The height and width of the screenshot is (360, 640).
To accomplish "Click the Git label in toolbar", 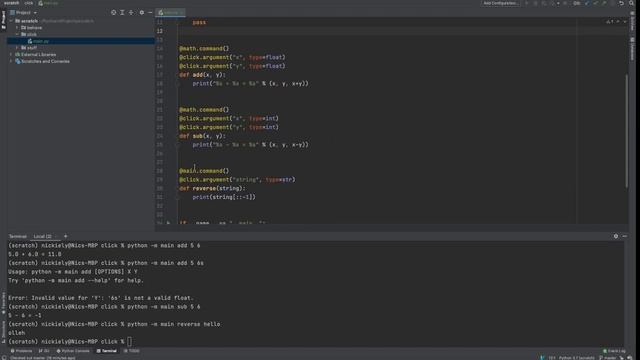I will pyautogui.click(x=577, y=3).
